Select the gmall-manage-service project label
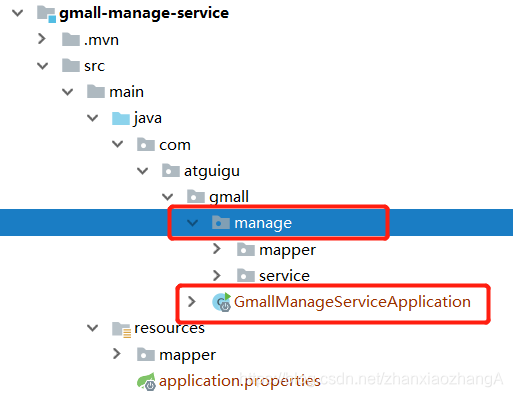 (144, 13)
